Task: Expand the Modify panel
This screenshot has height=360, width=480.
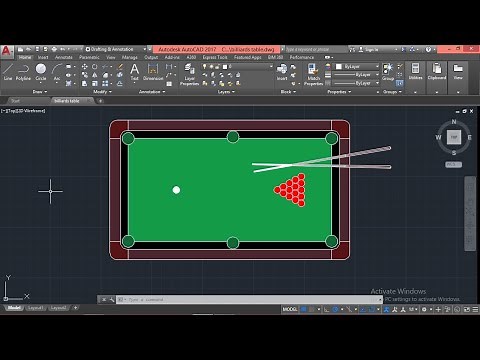Action: pyautogui.click(x=102, y=92)
